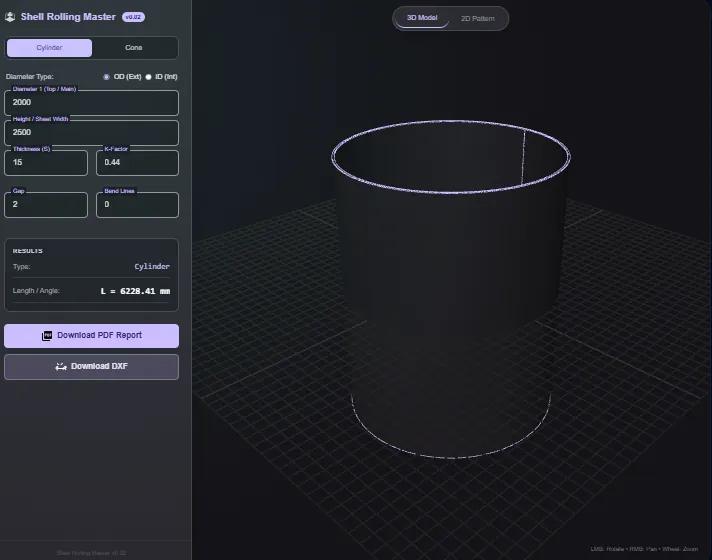Edit the K-Factor value field

(x=137, y=163)
